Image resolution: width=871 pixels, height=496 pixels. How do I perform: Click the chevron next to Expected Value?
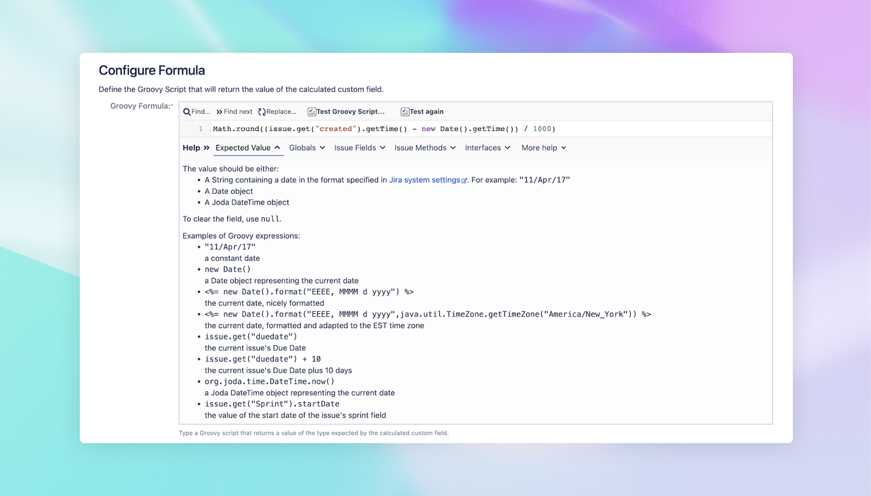point(277,148)
